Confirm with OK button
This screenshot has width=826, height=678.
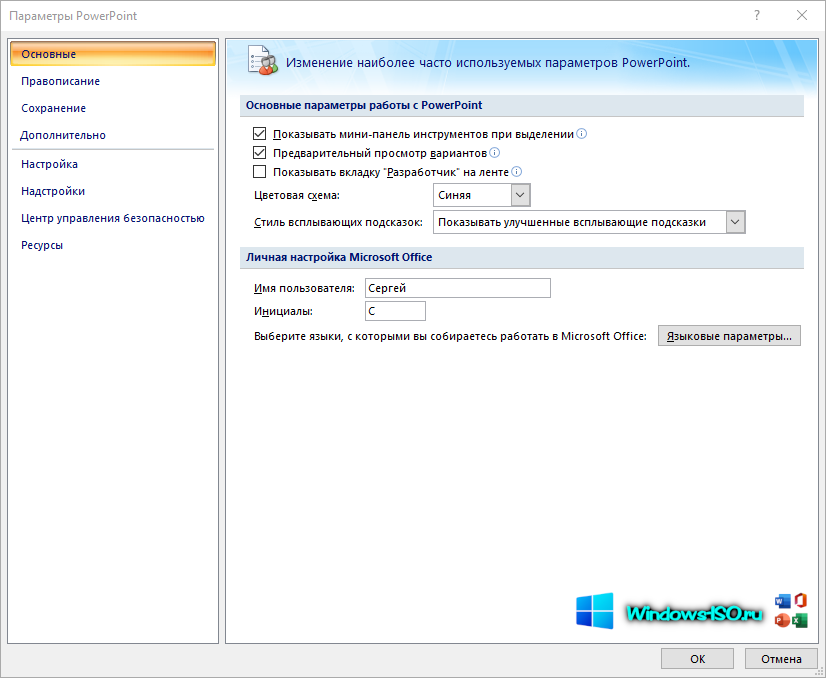pyautogui.click(x=697, y=659)
